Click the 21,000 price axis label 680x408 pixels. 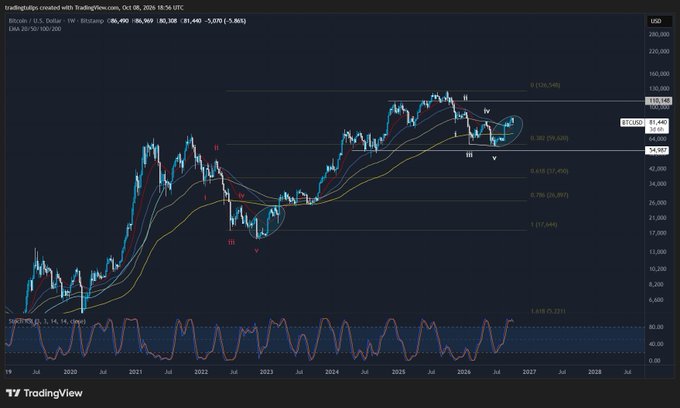tap(658, 218)
